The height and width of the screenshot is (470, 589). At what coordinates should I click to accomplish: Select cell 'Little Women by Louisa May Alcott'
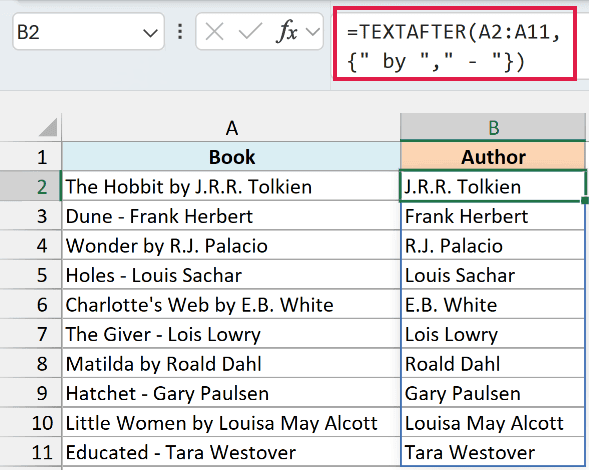coord(231,422)
